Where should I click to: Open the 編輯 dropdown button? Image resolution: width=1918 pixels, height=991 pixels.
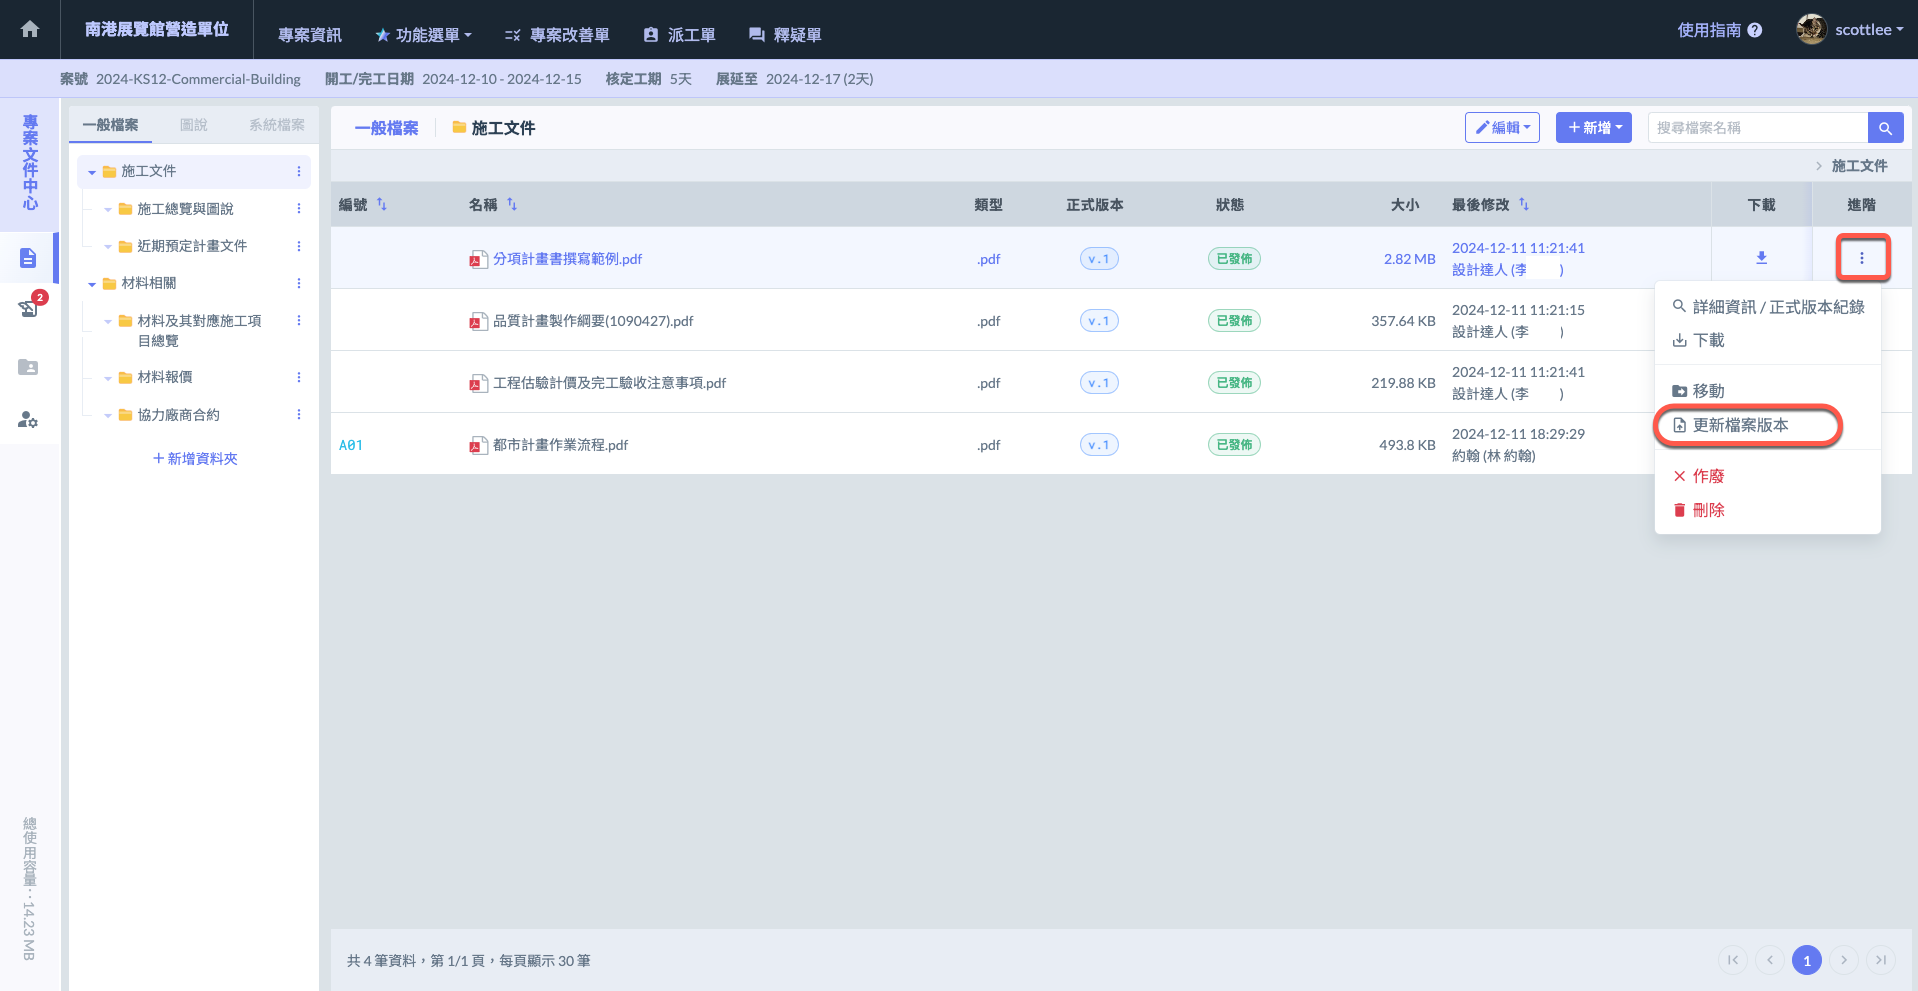(x=1502, y=128)
